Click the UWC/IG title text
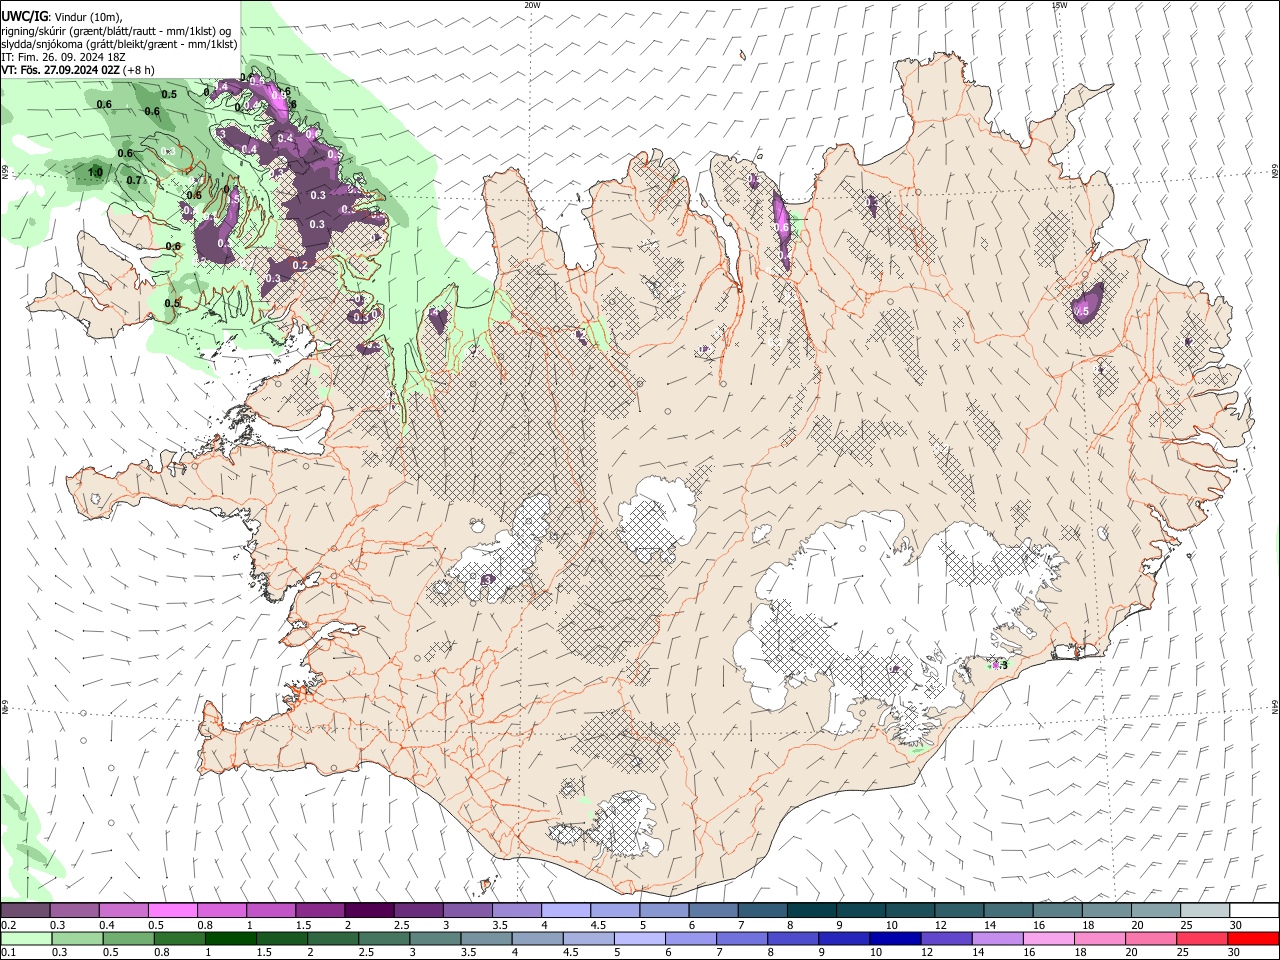The height and width of the screenshot is (960, 1280). [x=24, y=16]
